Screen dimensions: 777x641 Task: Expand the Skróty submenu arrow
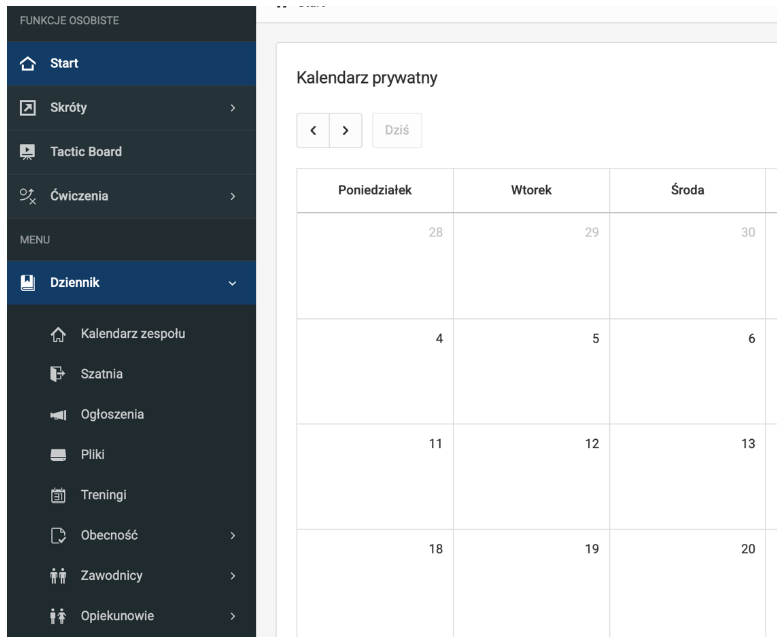[x=232, y=108]
